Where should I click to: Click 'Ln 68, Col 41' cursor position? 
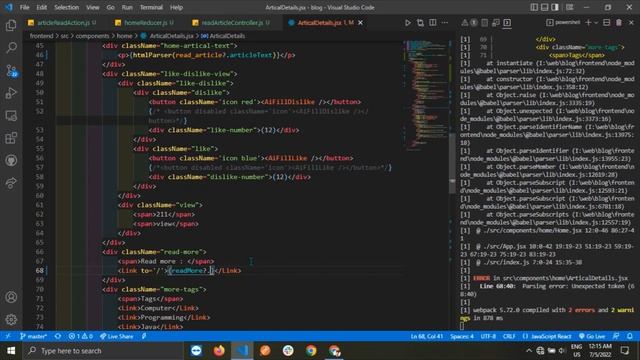[x=427, y=336]
